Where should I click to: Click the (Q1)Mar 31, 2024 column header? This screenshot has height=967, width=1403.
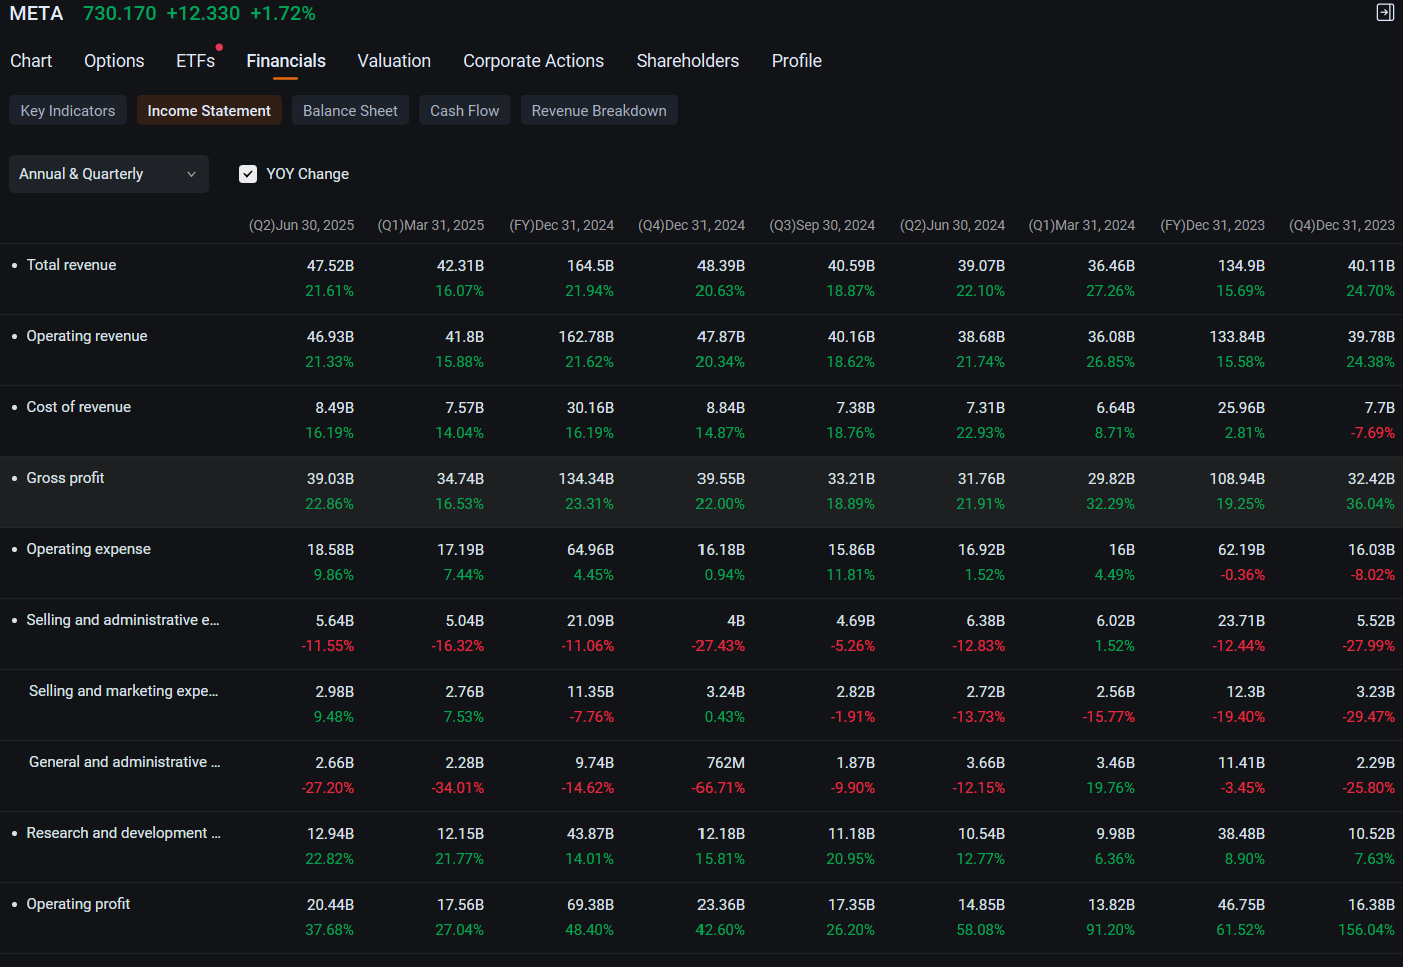(1082, 226)
